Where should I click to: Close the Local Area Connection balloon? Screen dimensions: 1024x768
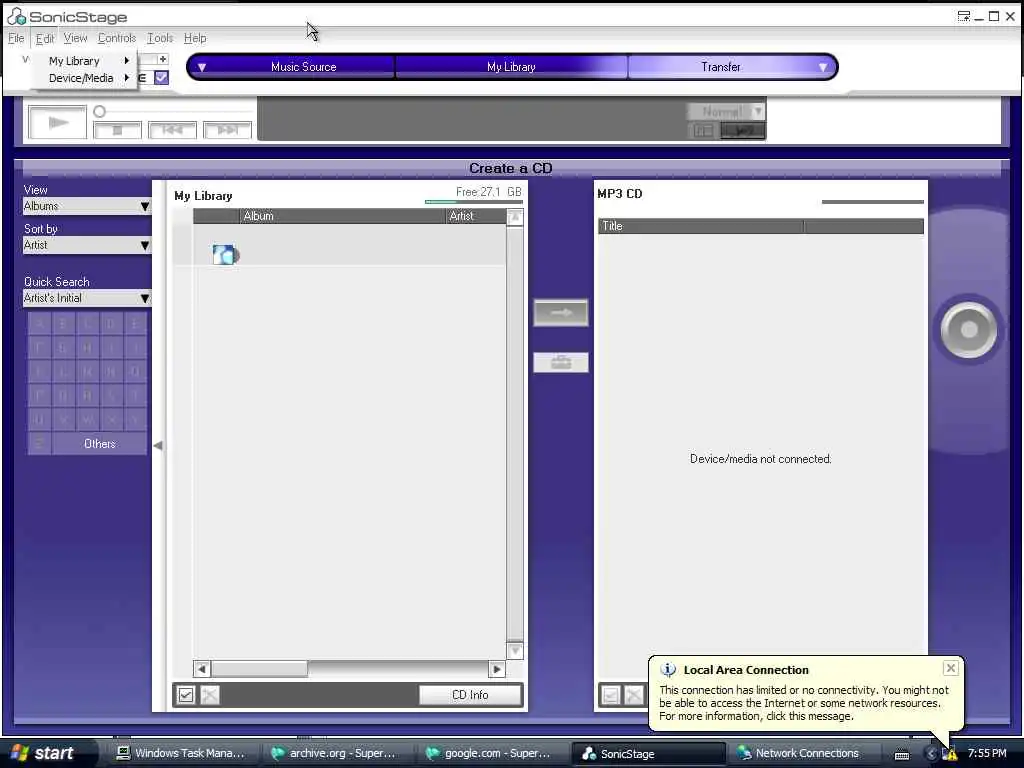point(951,668)
